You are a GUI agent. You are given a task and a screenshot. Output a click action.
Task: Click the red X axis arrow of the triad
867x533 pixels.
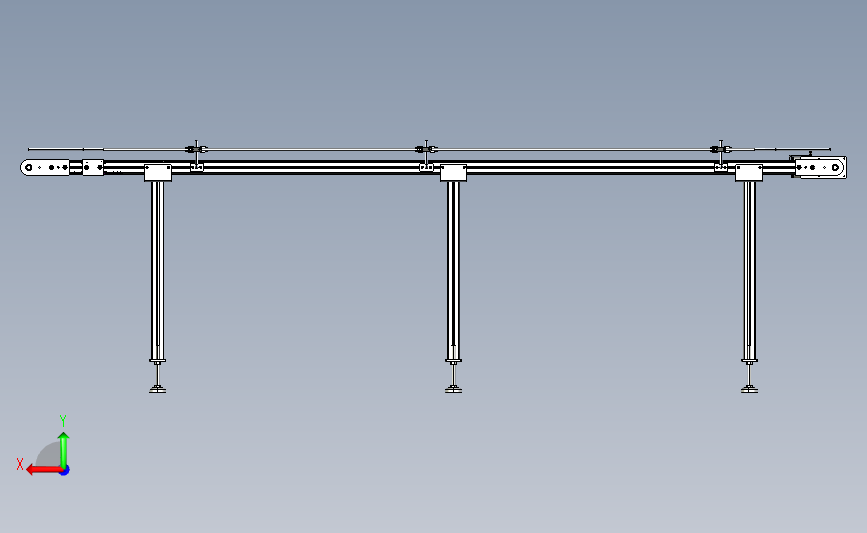pyautogui.click(x=44, y=470)
